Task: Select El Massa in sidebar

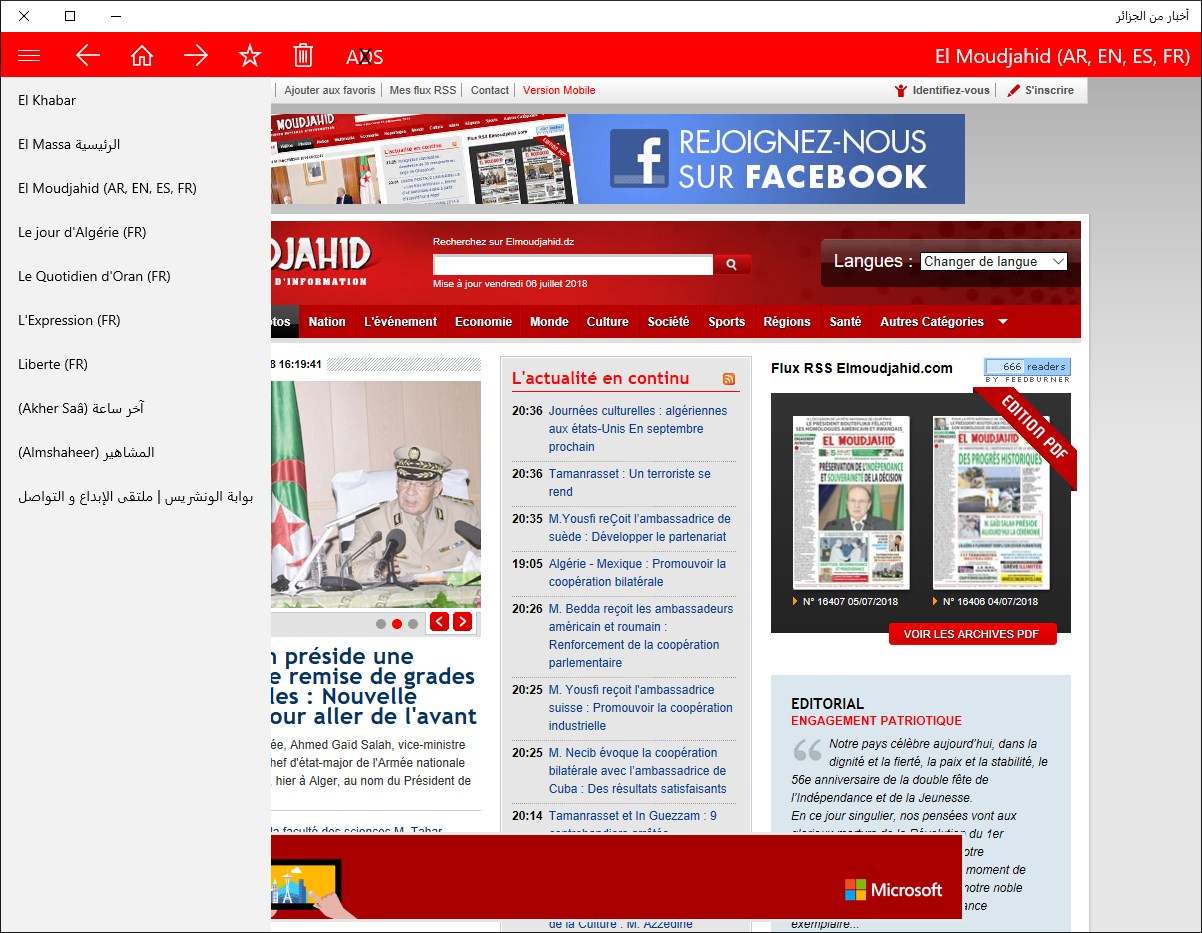Action: click(x=135, y=144)
